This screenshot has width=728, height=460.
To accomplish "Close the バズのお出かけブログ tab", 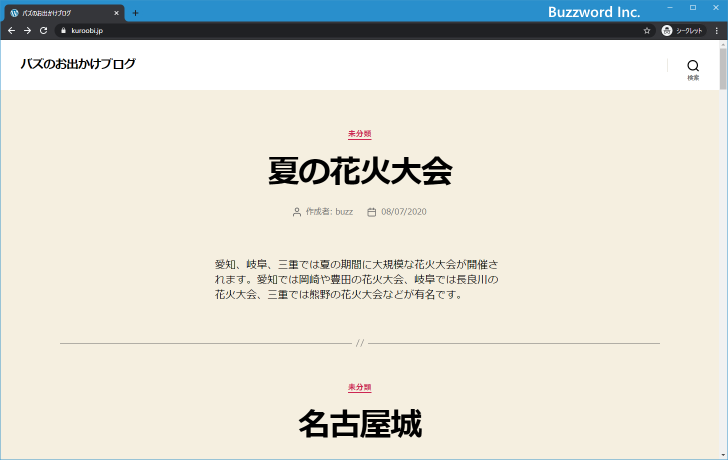I will tap(117, 13).
